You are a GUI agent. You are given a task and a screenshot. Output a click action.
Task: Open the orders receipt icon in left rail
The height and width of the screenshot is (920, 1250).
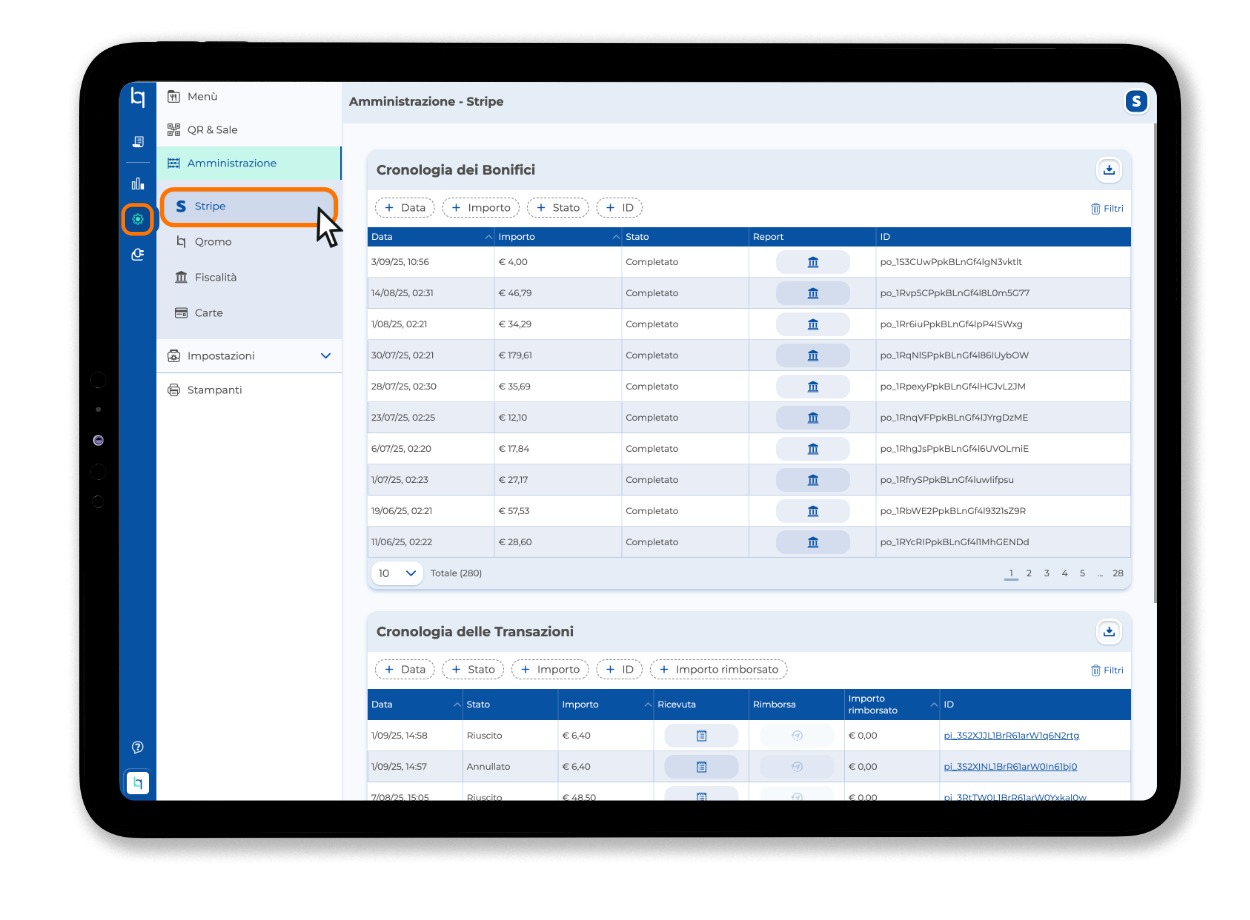point(138,142)
